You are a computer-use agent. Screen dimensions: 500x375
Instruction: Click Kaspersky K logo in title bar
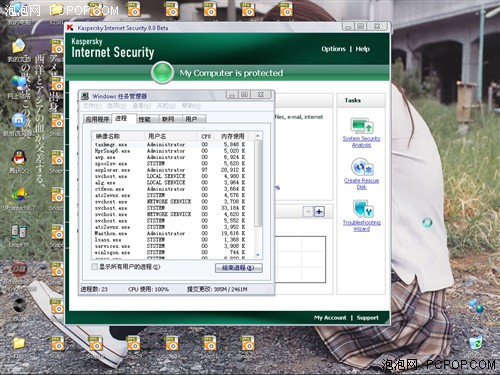(70, 27)
